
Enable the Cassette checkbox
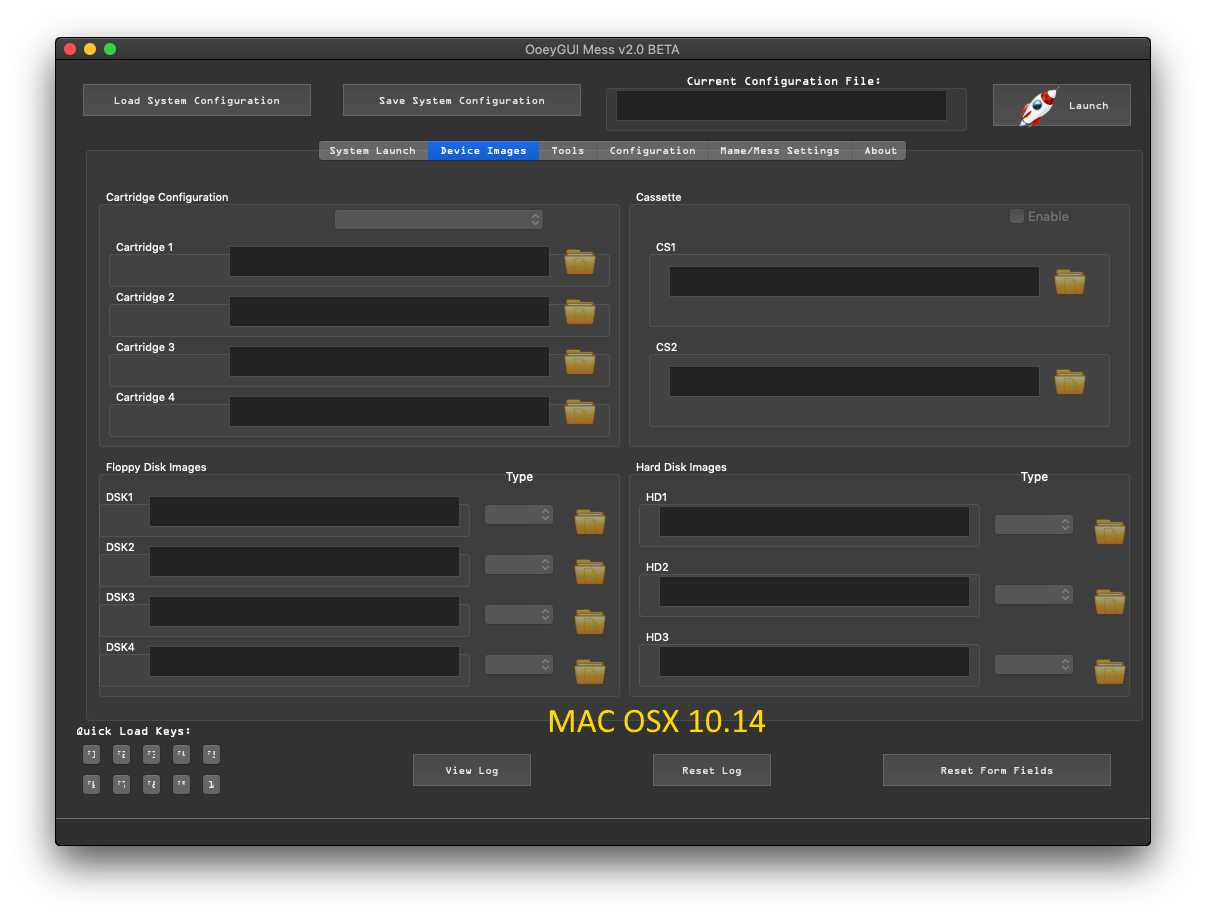[x=1017, y=216]
